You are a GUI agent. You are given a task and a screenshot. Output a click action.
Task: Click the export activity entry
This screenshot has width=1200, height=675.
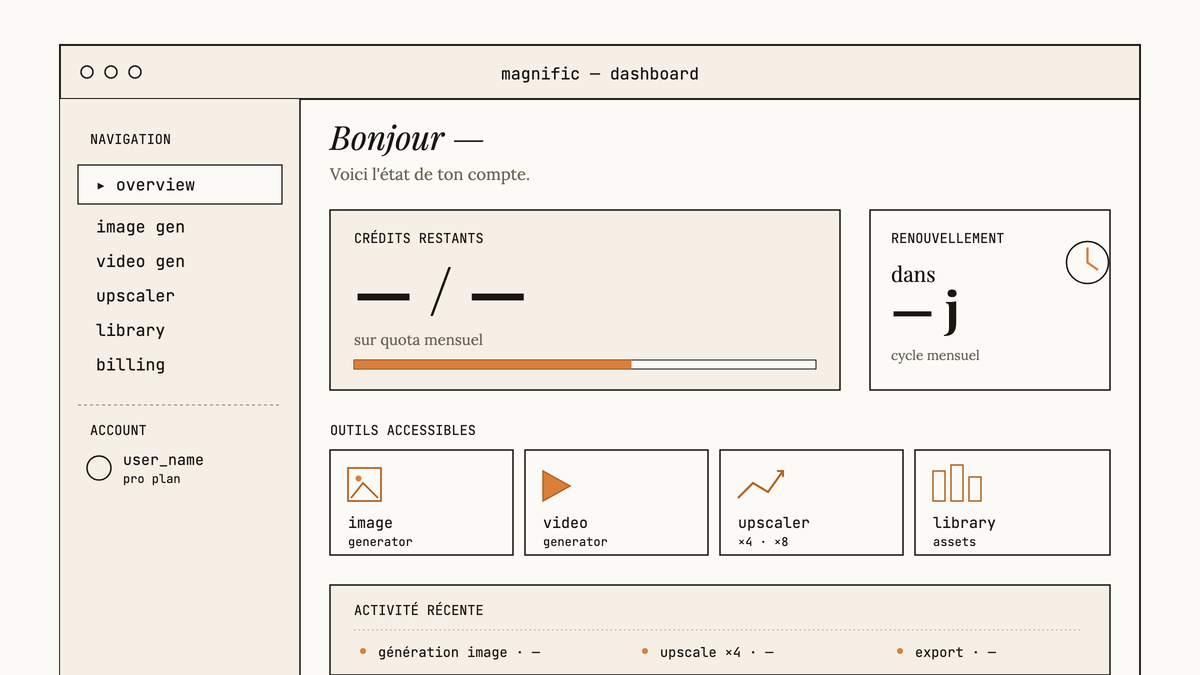pyautogui.click(x=947, y=652)
